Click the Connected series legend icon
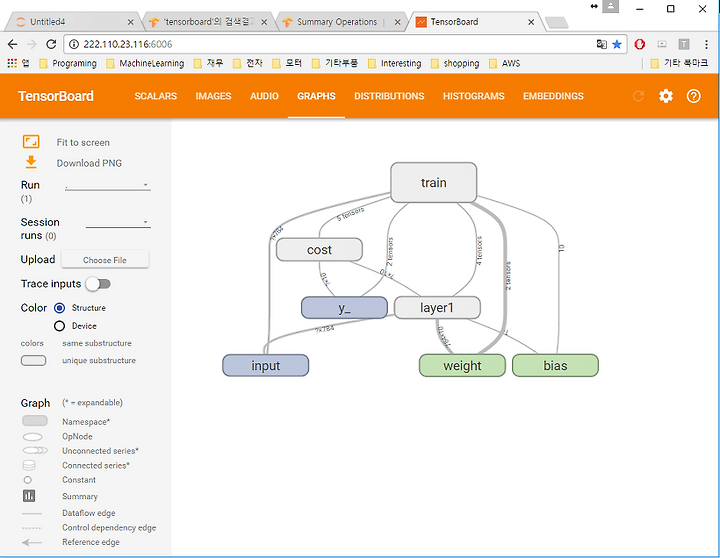Image resolution: width=720 pixels, height=558 pixels. click(x=29, y=465)
